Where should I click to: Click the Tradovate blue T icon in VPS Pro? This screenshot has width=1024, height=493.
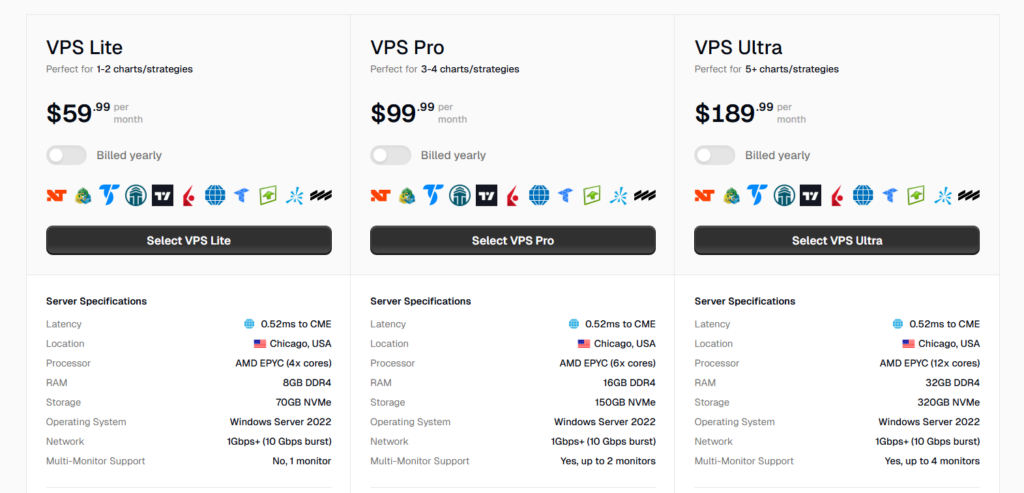(433, 195)
